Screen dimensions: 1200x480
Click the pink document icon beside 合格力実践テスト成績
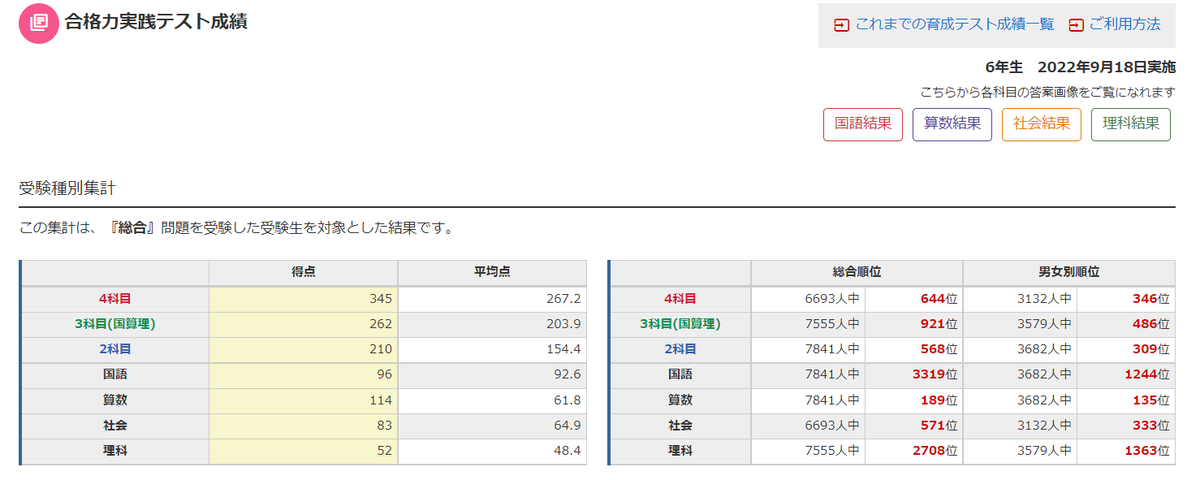click(x=38, y=23)
